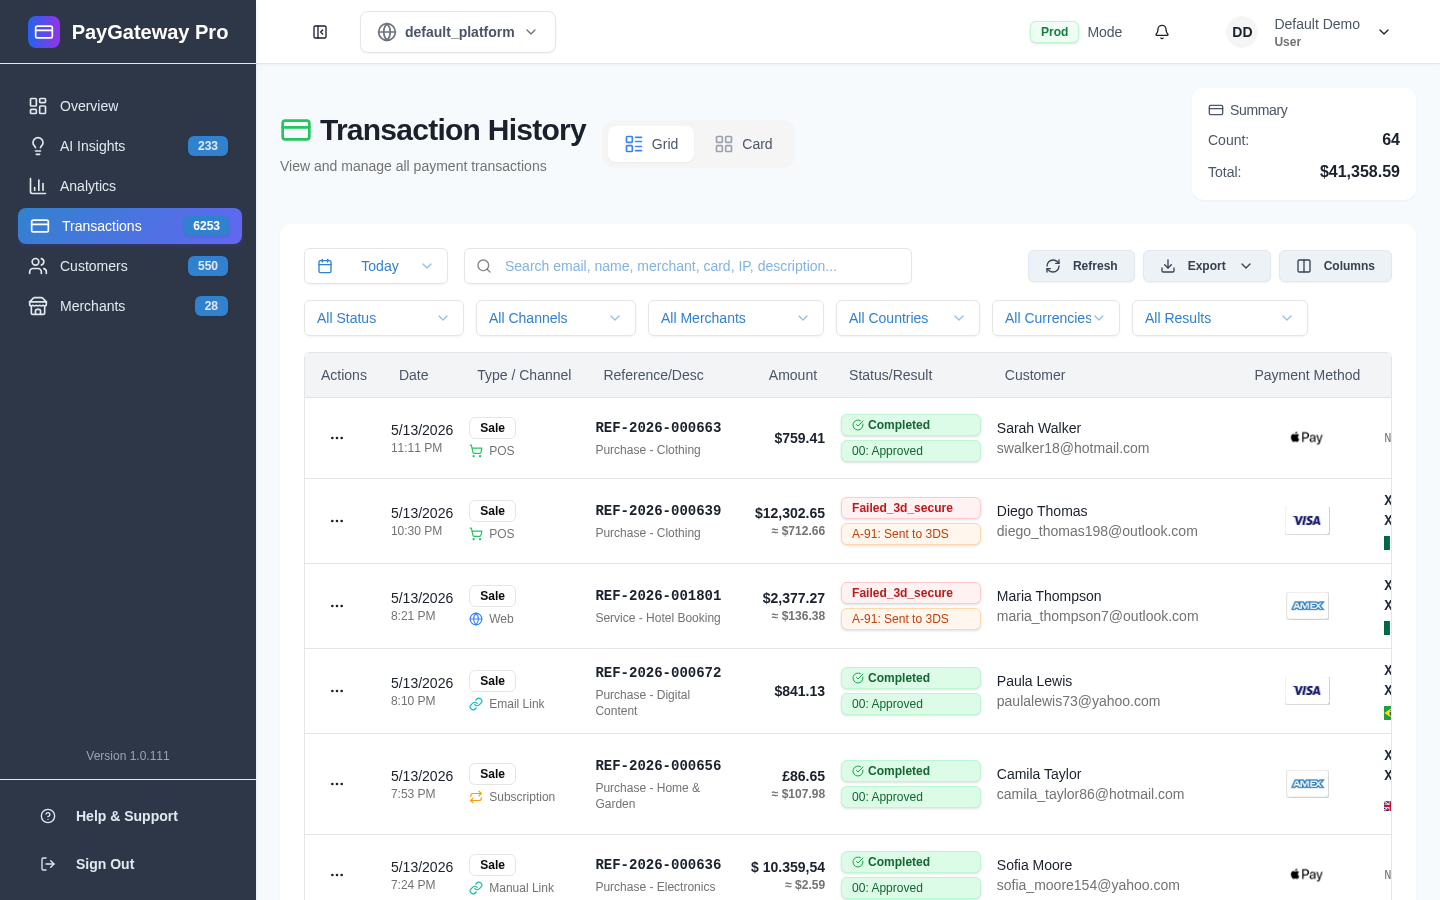Switch to Card view
Screen dimensions: 1440x900
click(743, 144)
